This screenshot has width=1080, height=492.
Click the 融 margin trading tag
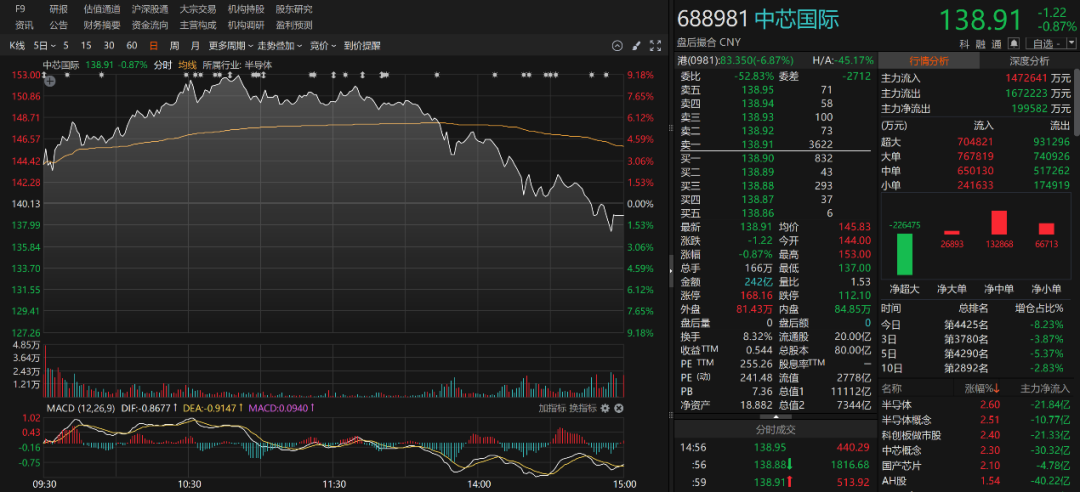980,43
